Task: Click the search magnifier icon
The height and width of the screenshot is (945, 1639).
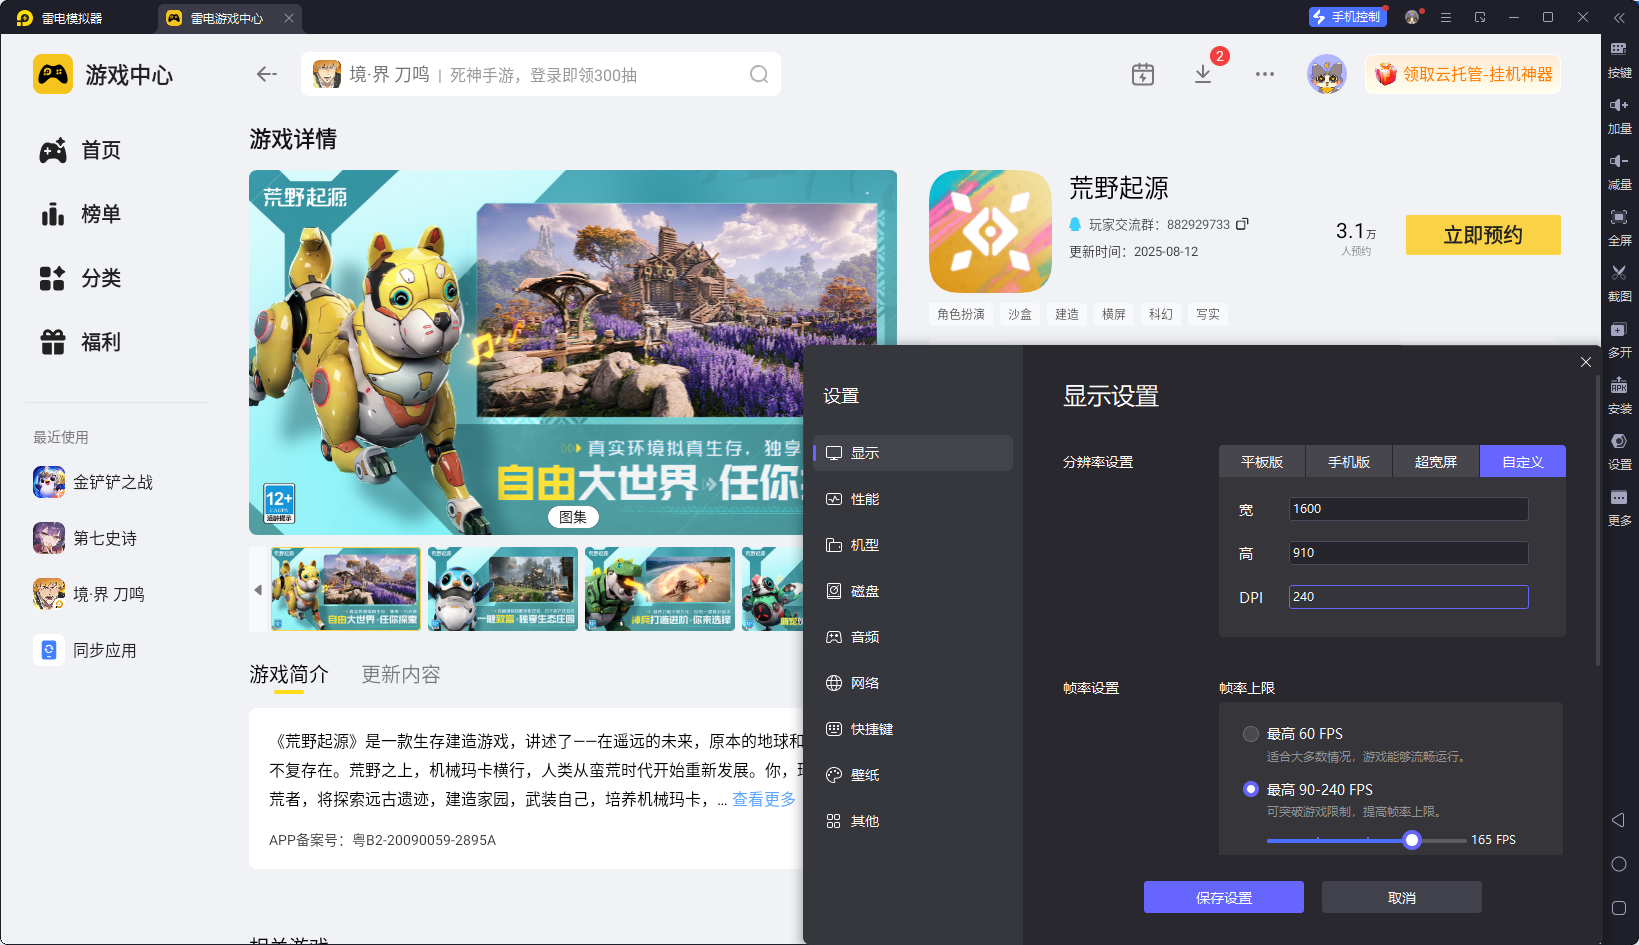Action: (x=759, y=74)
